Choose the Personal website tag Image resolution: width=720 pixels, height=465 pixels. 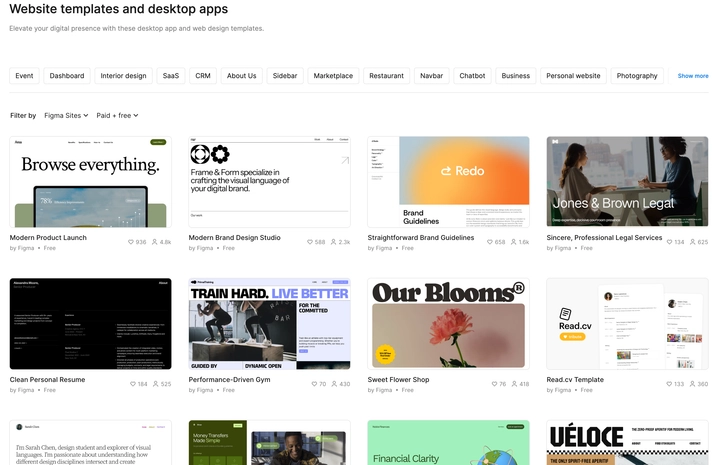[574, 76]
